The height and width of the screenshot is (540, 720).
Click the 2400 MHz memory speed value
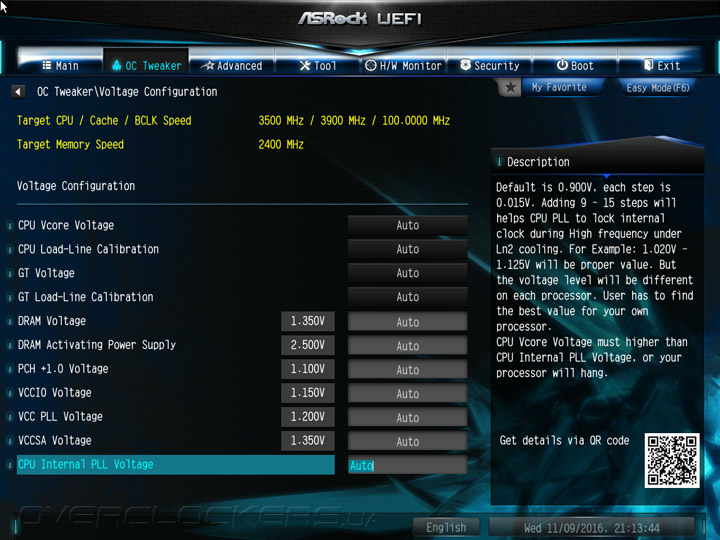[281, 145]
